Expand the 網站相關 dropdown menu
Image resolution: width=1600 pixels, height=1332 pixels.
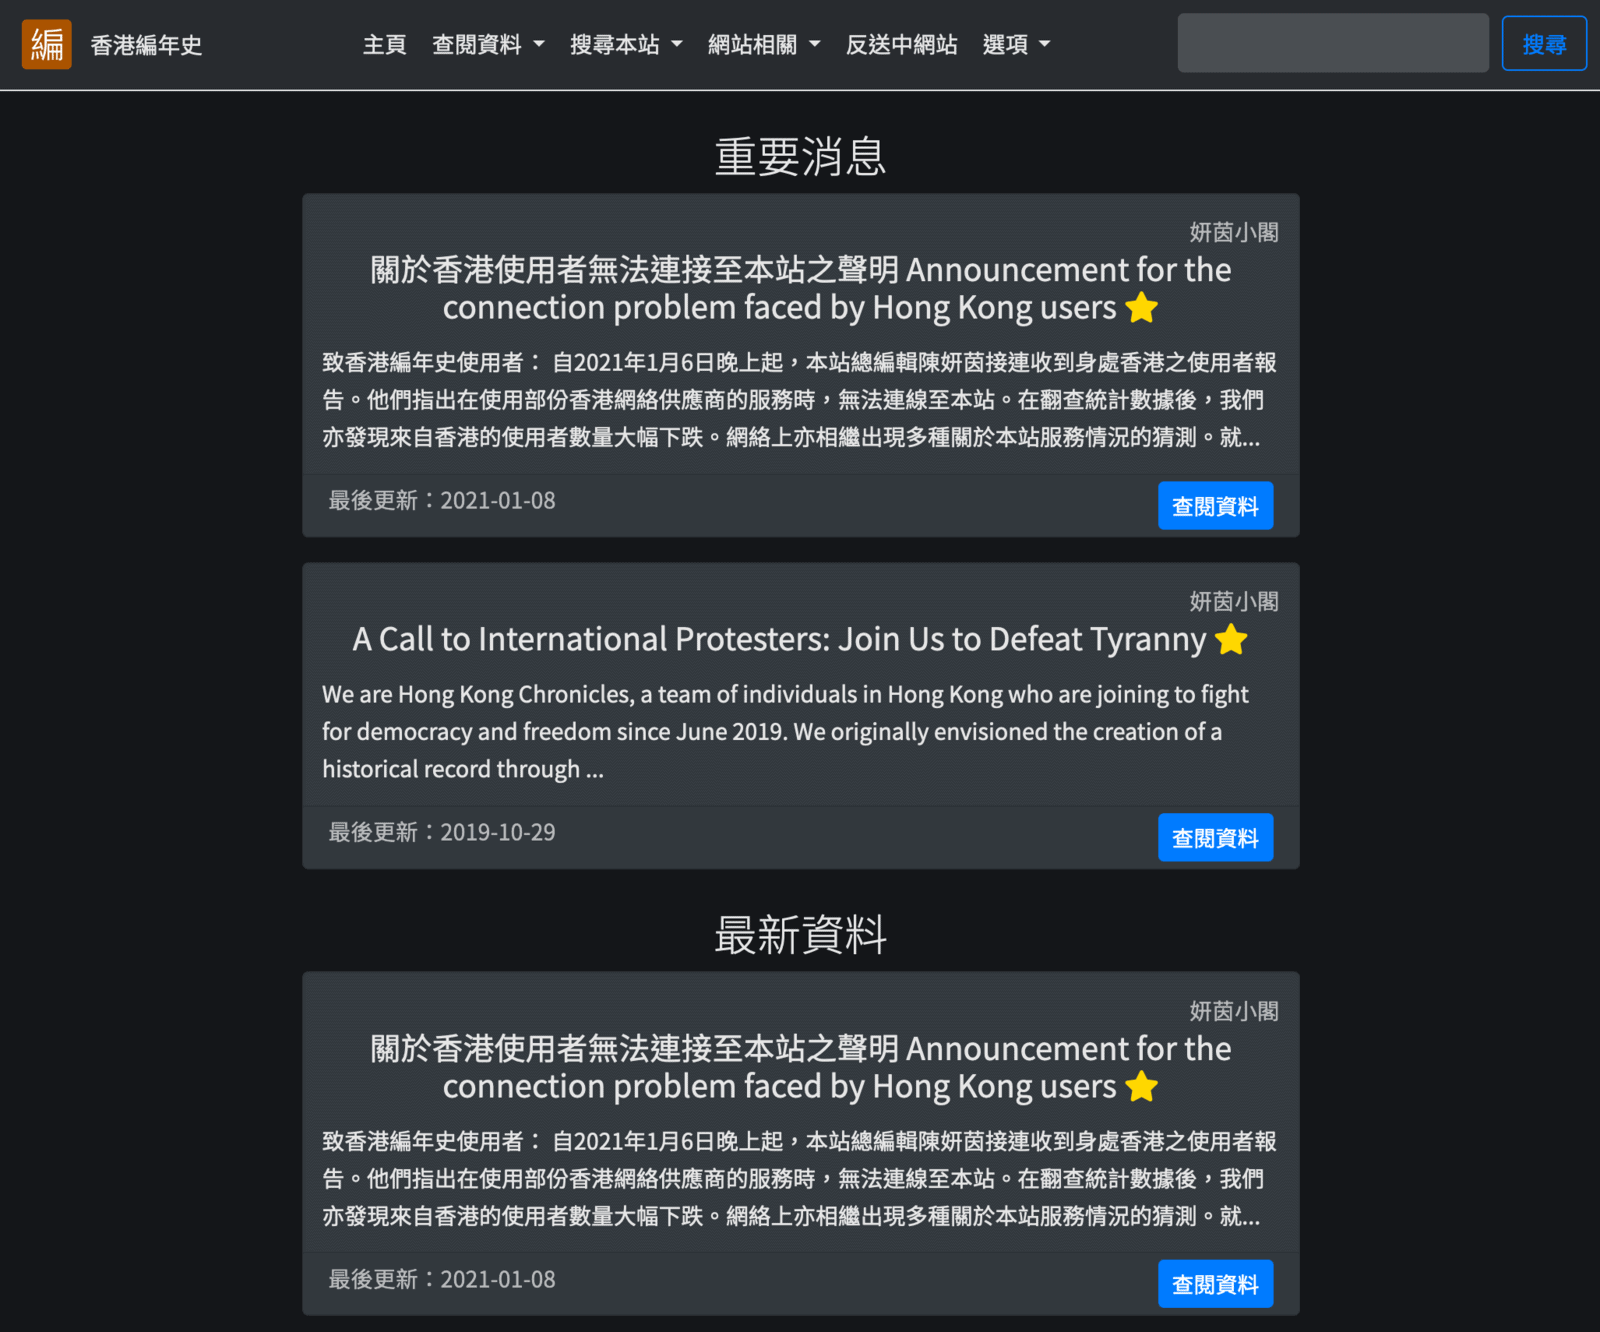764,44
